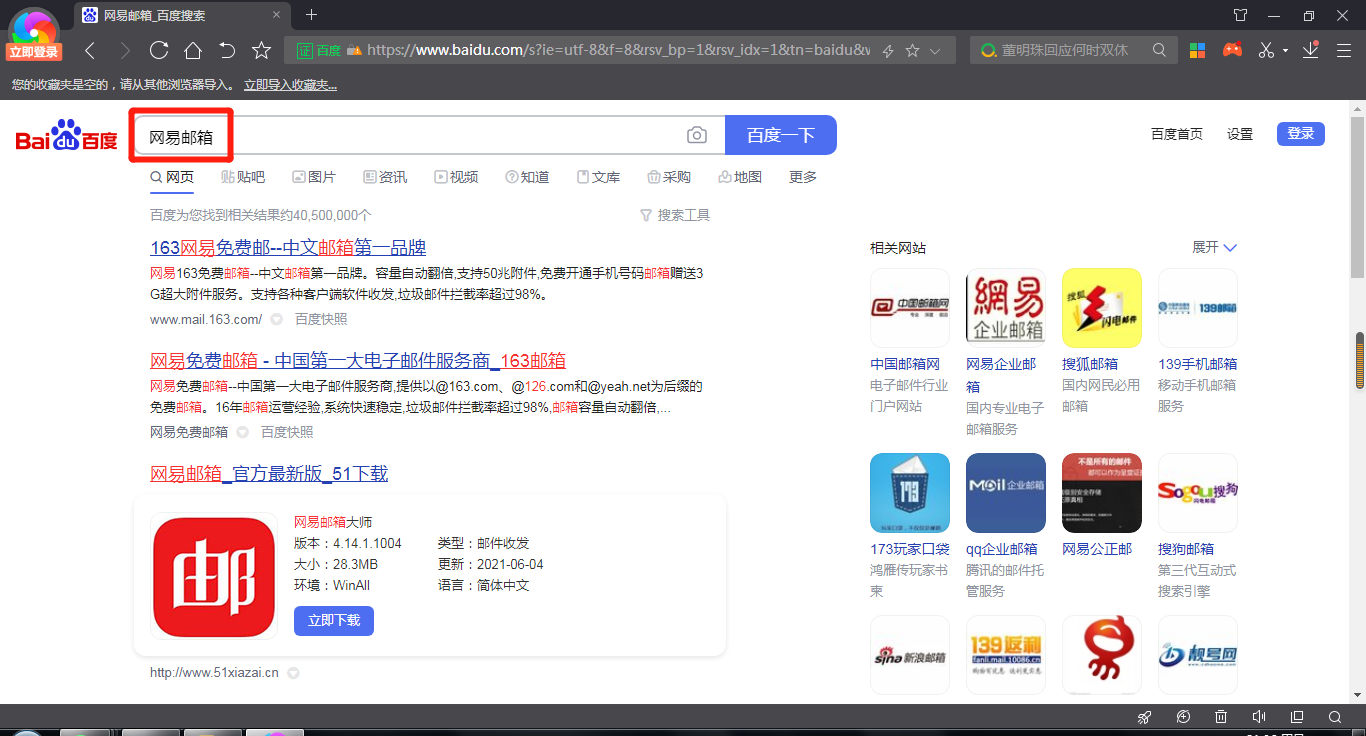The image size is (1366, 736).
Task: Open the 搜索工具 filter options
Action: (x=675, y=215)
